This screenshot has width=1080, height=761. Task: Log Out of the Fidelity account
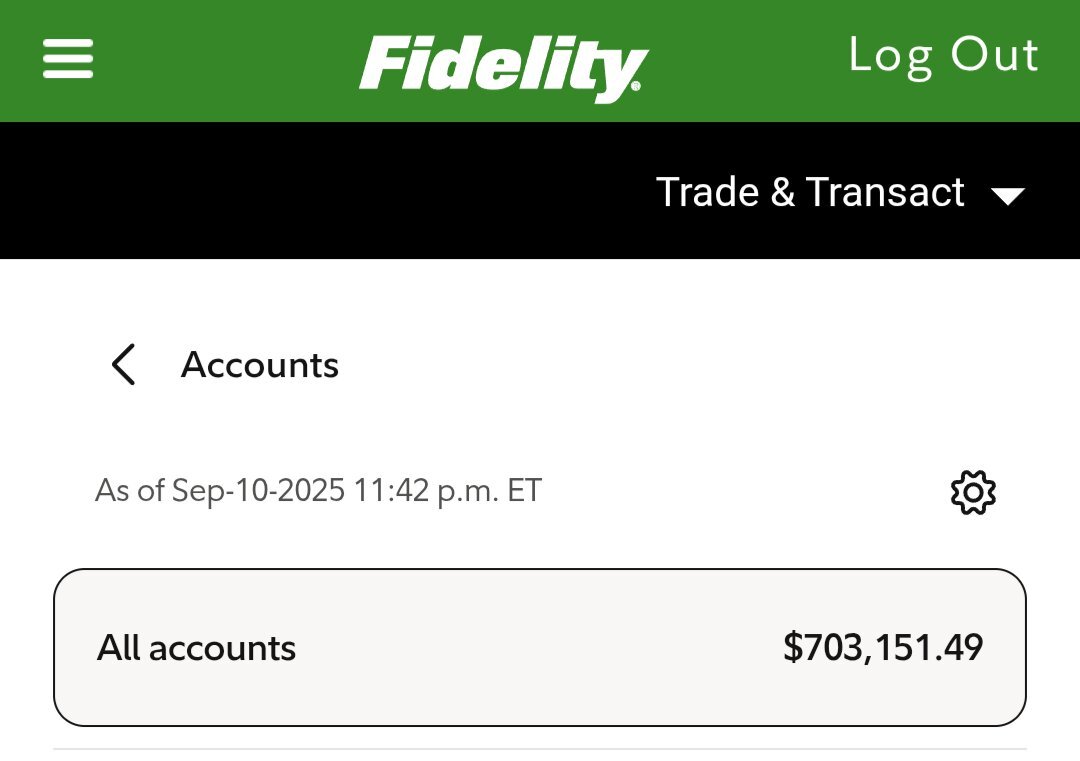(943, 55)
